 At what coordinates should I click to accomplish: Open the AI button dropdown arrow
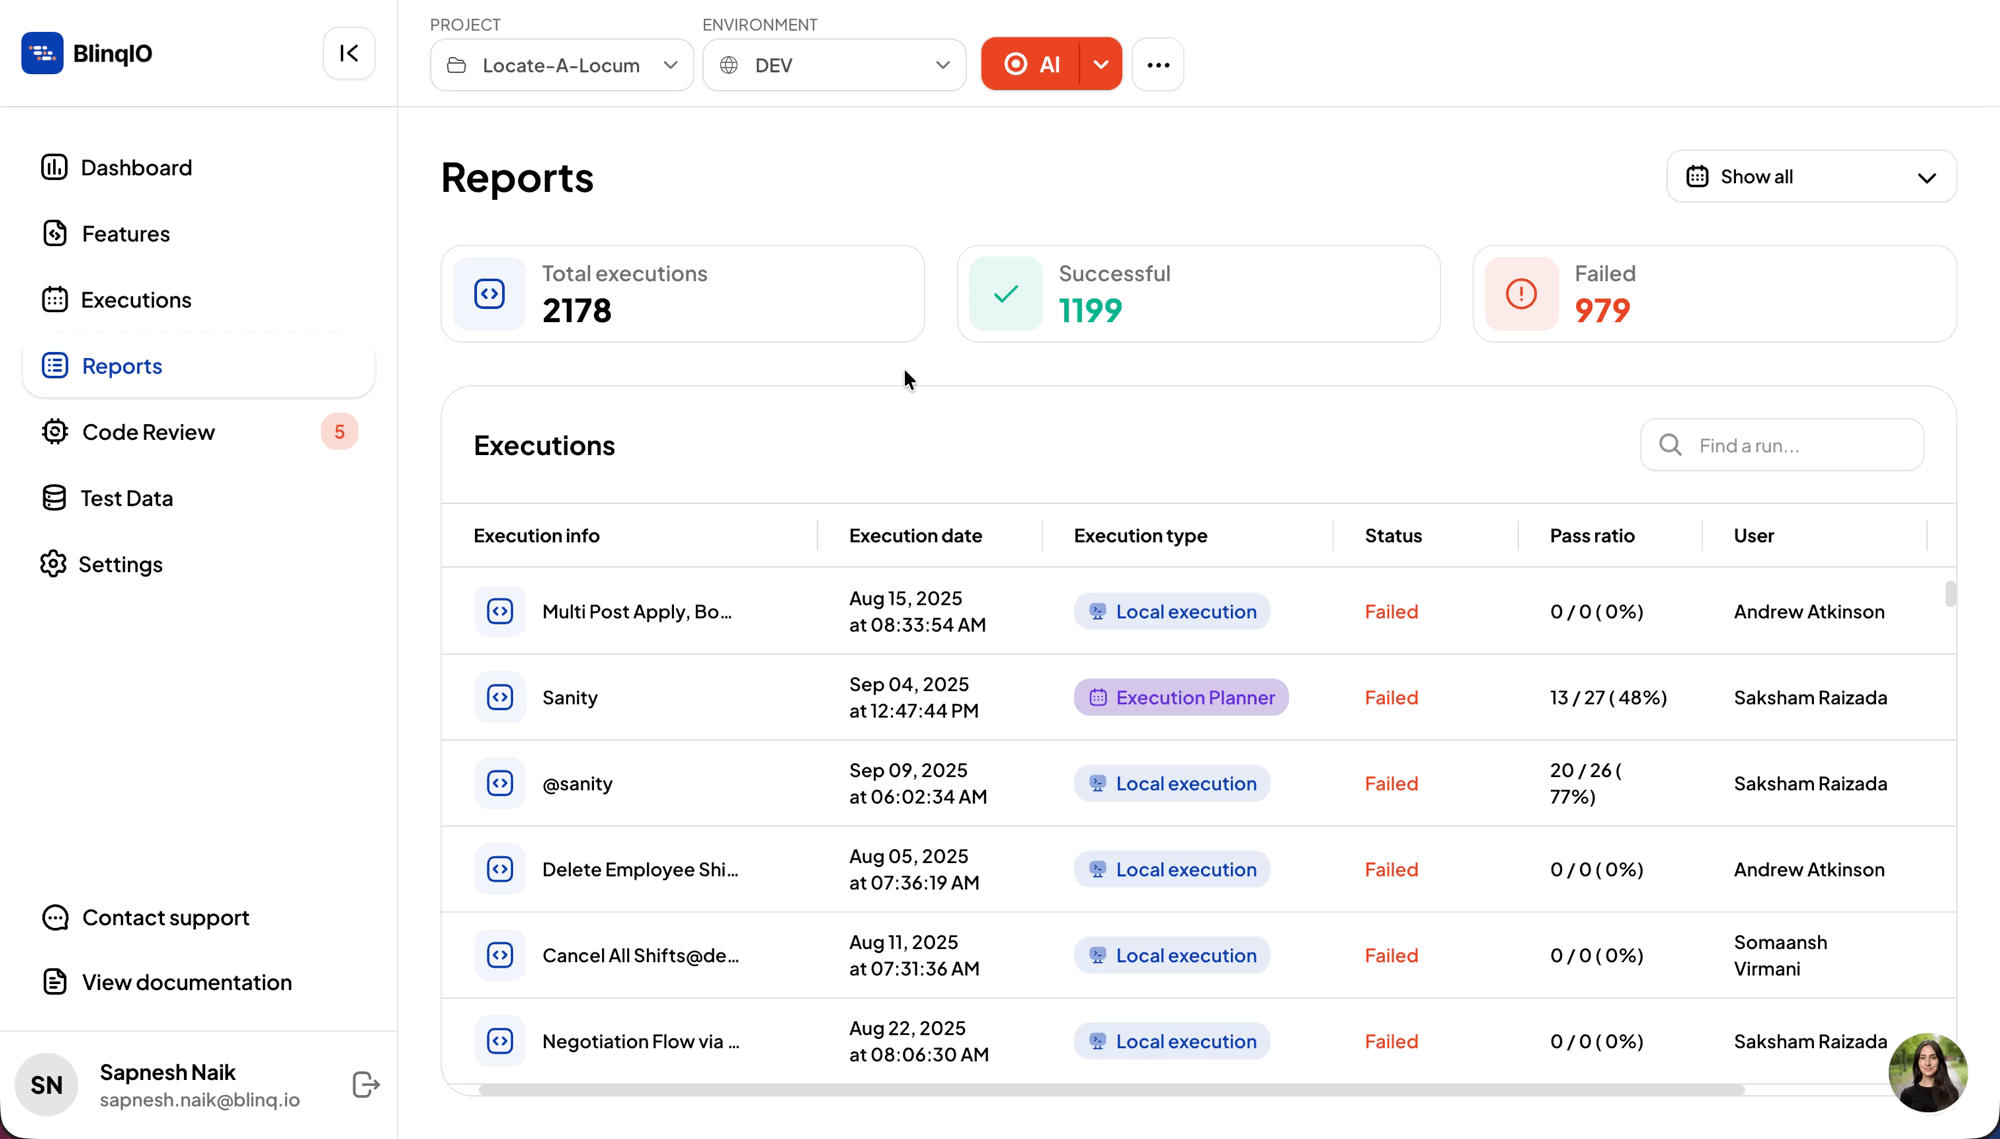click(1101, 65)
